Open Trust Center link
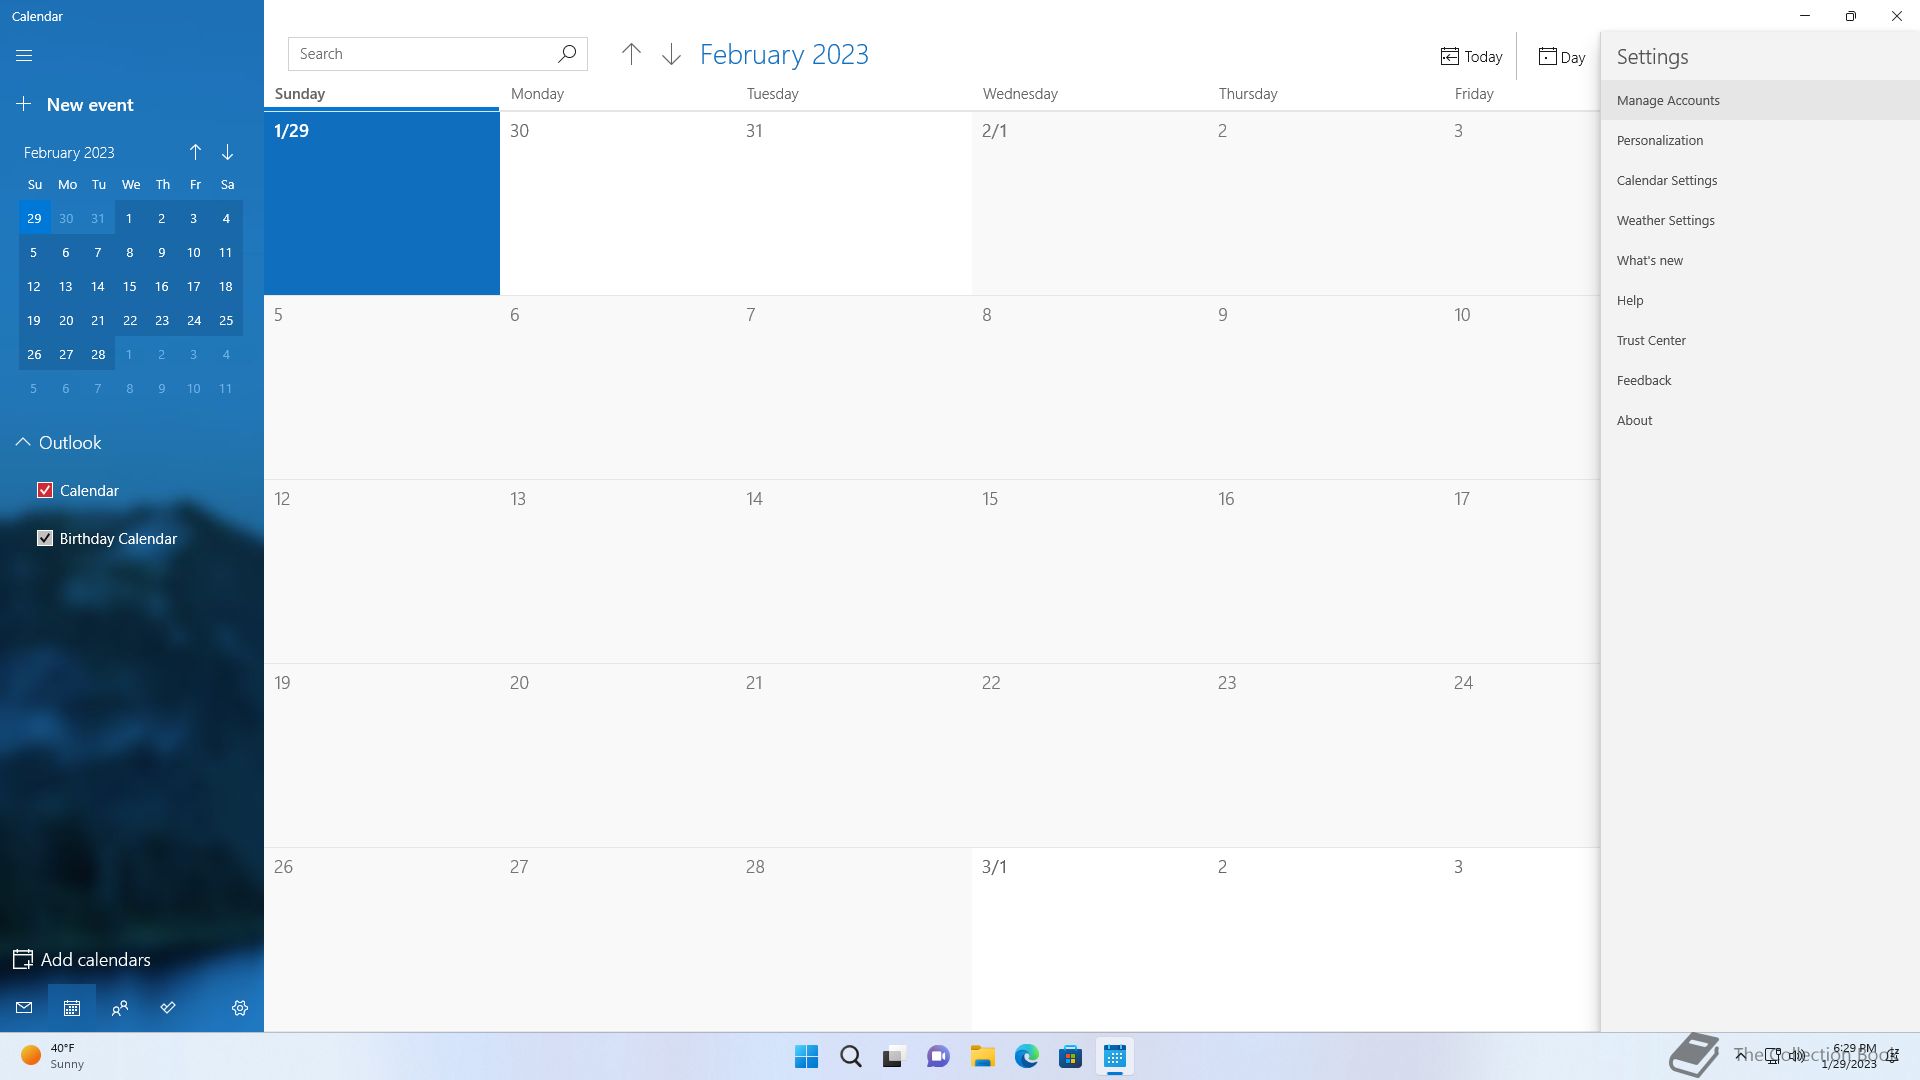1920x1080 pixels. (x=1760, y=340)
